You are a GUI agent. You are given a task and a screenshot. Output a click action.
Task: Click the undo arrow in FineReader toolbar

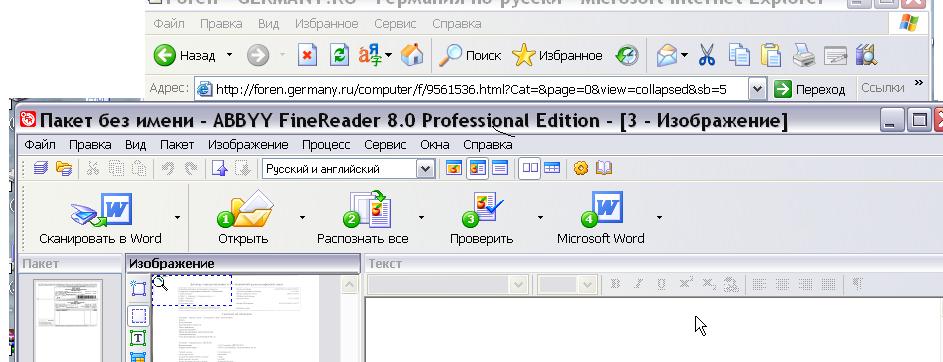point(168,168)
